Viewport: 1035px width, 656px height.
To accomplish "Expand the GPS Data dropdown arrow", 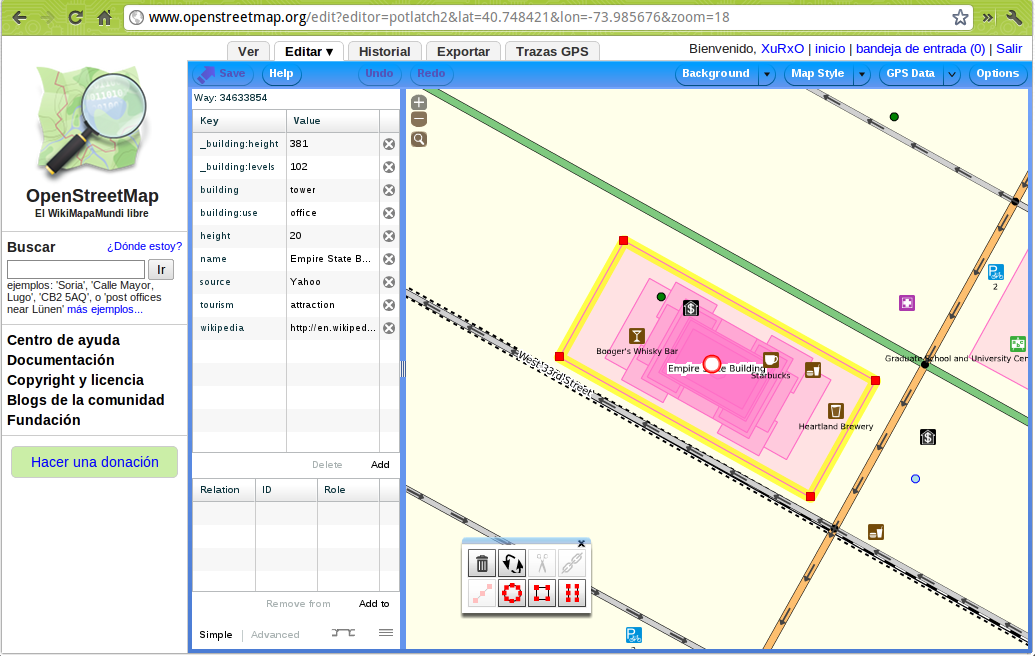I will point(952,74).
